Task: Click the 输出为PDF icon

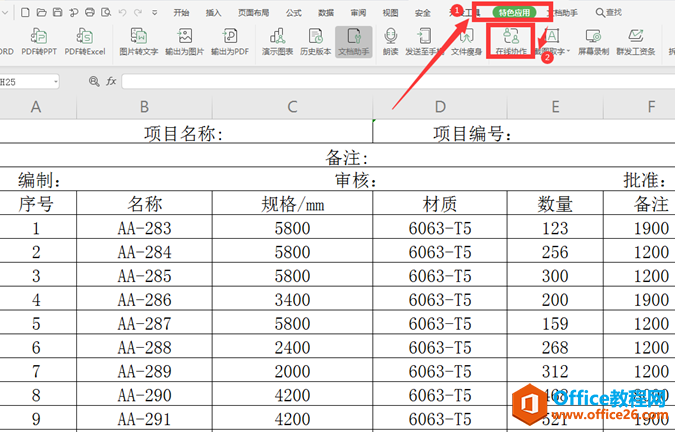Action: tap(230, 41)
